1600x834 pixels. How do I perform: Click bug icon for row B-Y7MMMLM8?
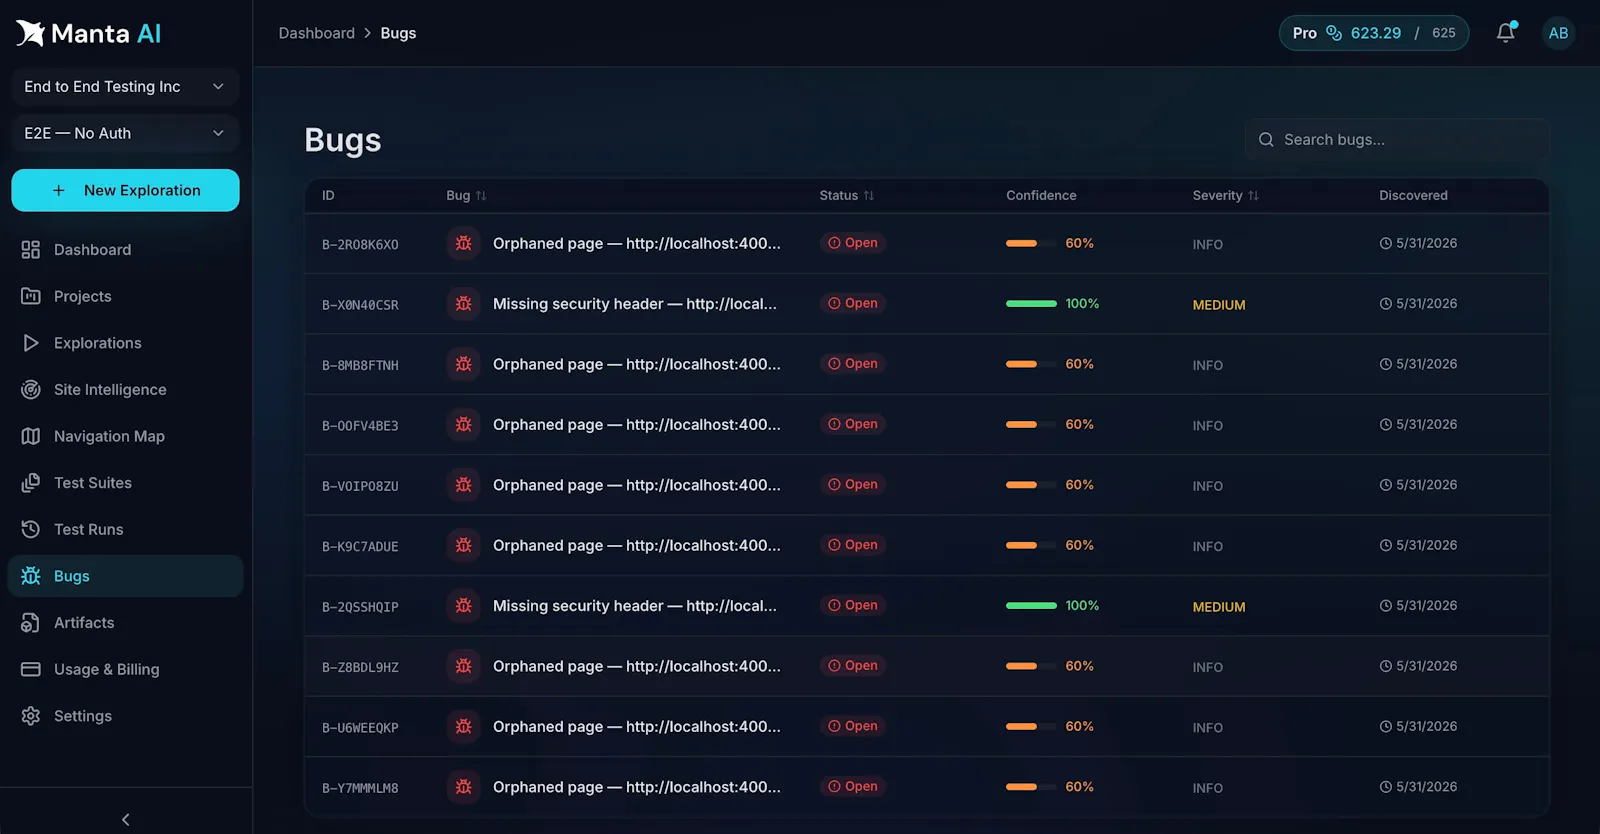(464, 787)
